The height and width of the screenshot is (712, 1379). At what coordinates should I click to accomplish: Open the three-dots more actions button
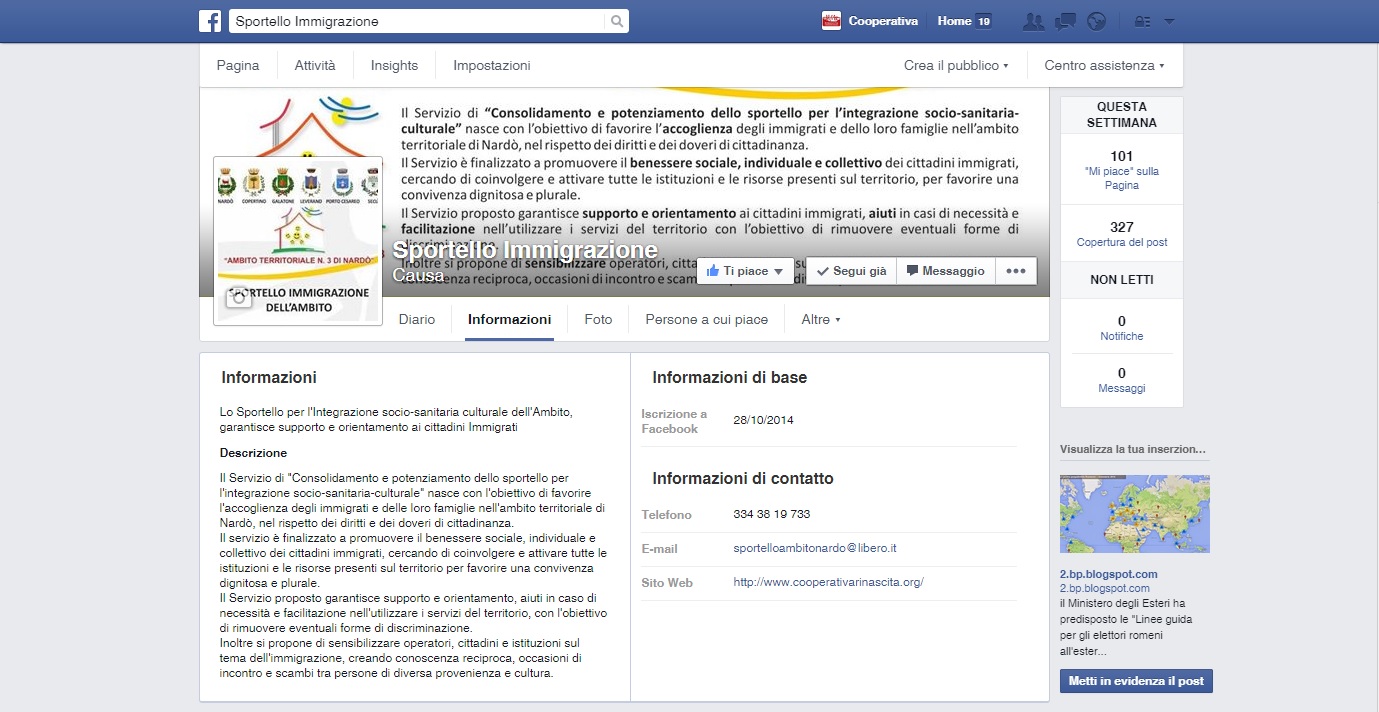click(x=1015, y=271)
